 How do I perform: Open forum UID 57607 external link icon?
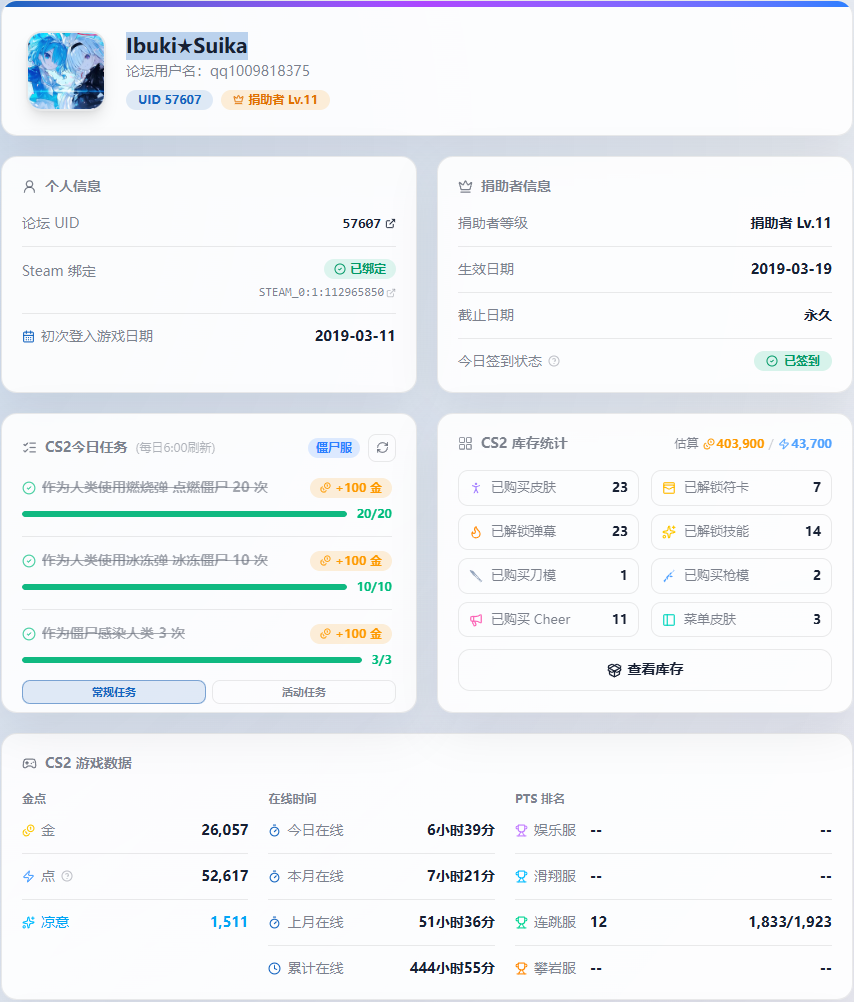(391, 224)
